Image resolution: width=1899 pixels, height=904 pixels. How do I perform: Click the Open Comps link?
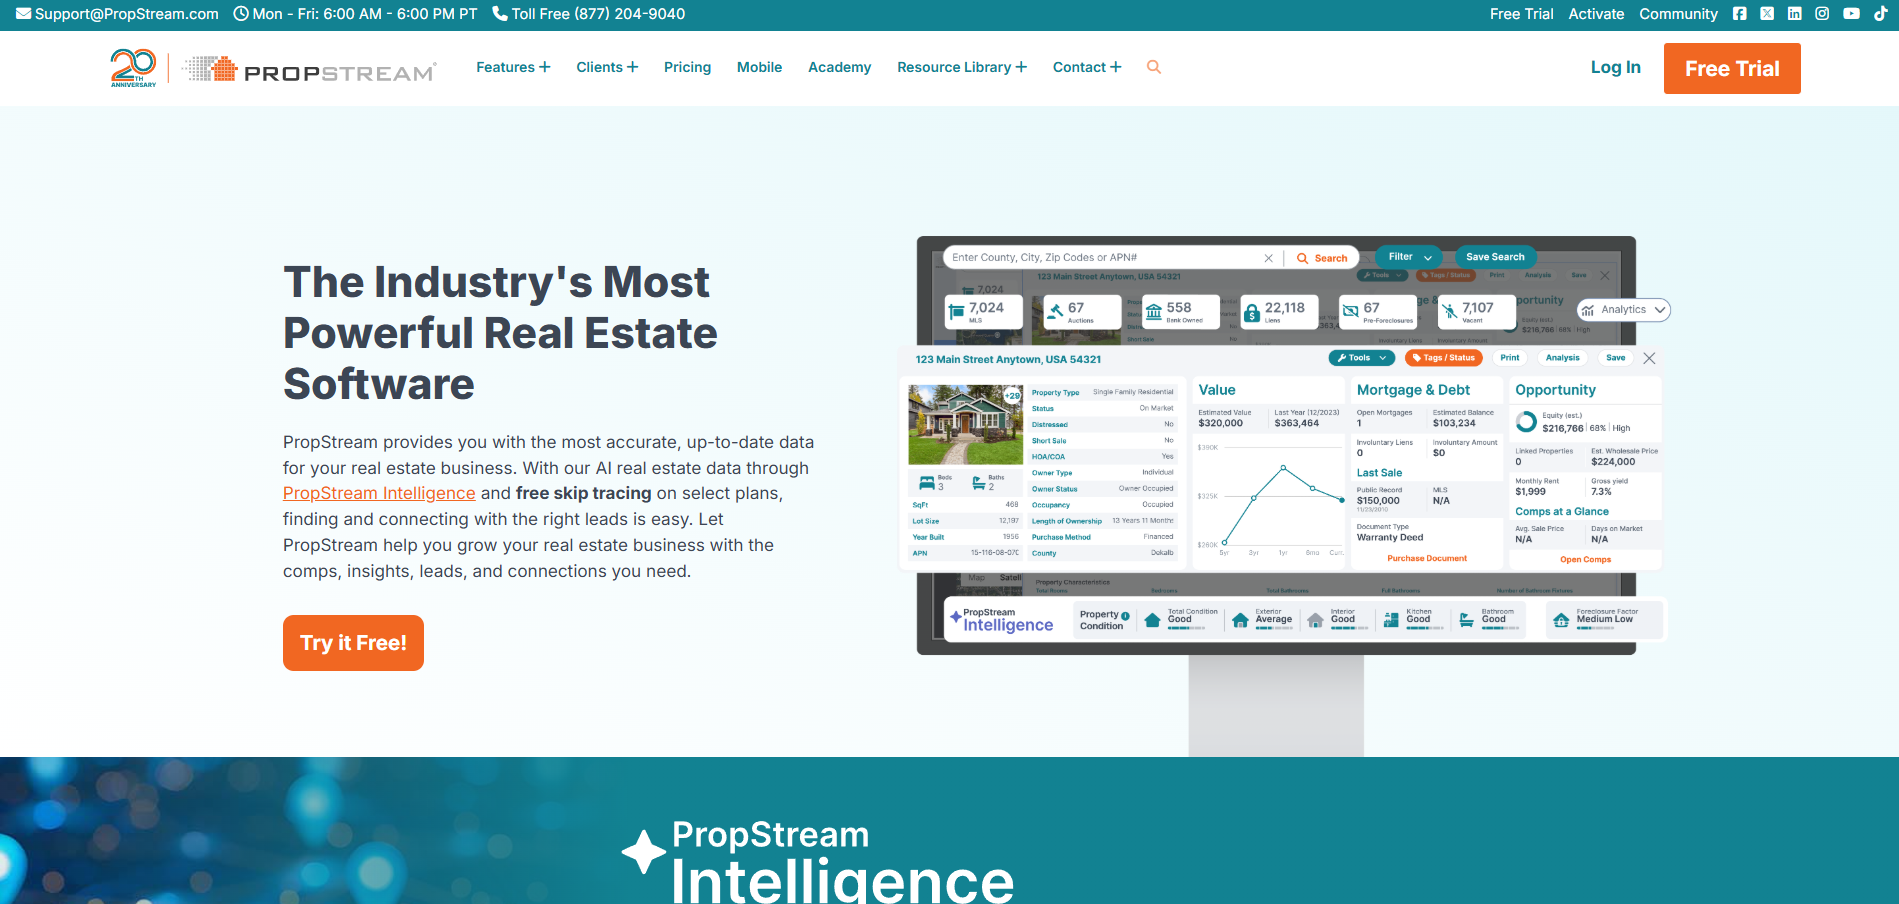pos(1585,560)
